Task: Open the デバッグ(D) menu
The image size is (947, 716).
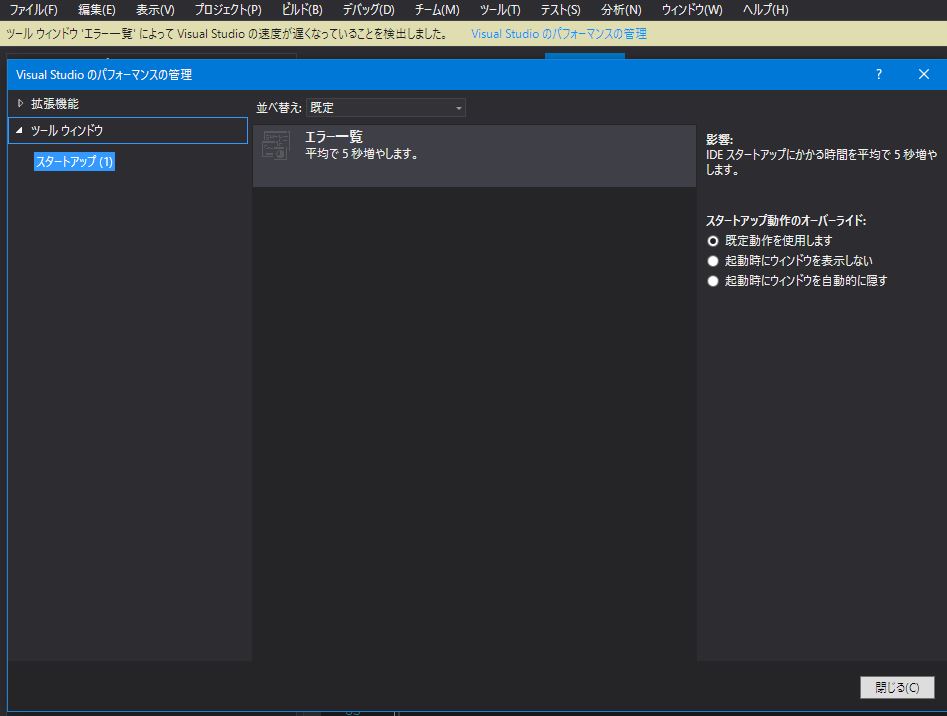Action: click(368, 10)
